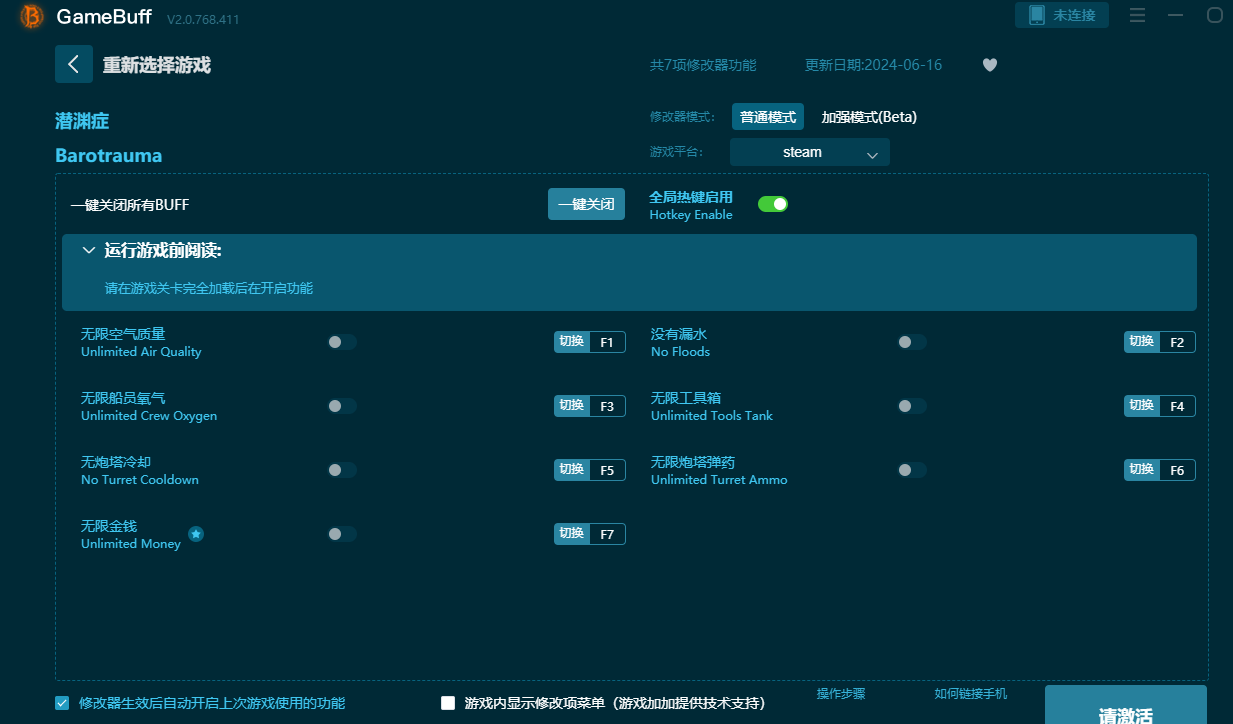Collapse the 运行游戏前阅读 section
1233x724 pixels.
(x=89, y=250)
